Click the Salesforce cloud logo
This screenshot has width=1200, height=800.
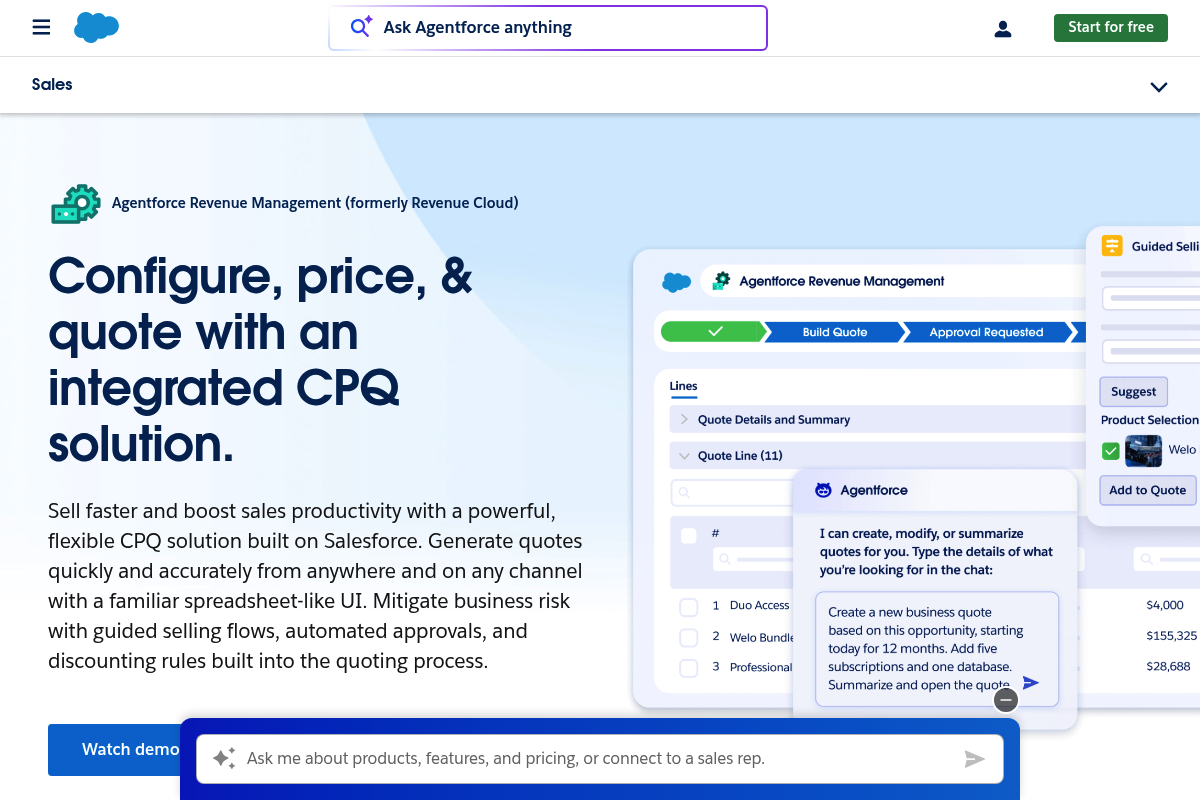(x=96, y=27)
